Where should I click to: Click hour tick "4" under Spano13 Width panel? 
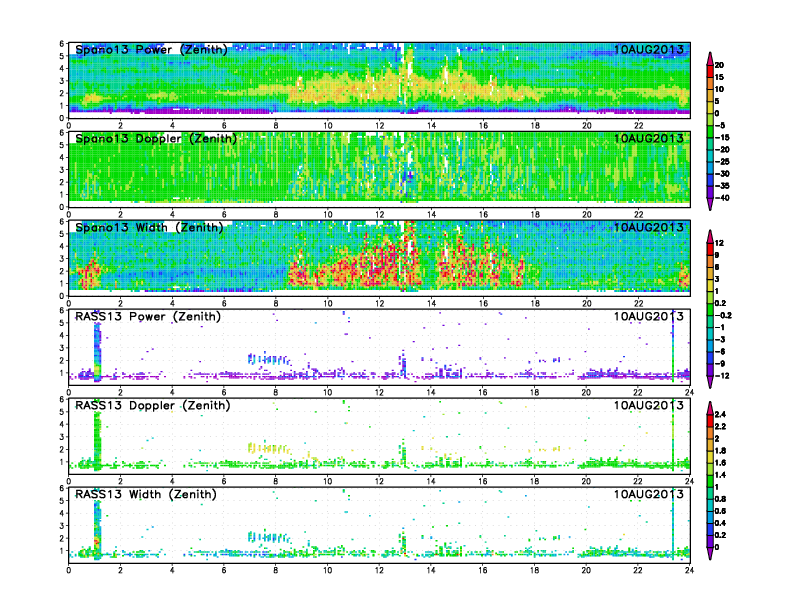click(172, 303)
